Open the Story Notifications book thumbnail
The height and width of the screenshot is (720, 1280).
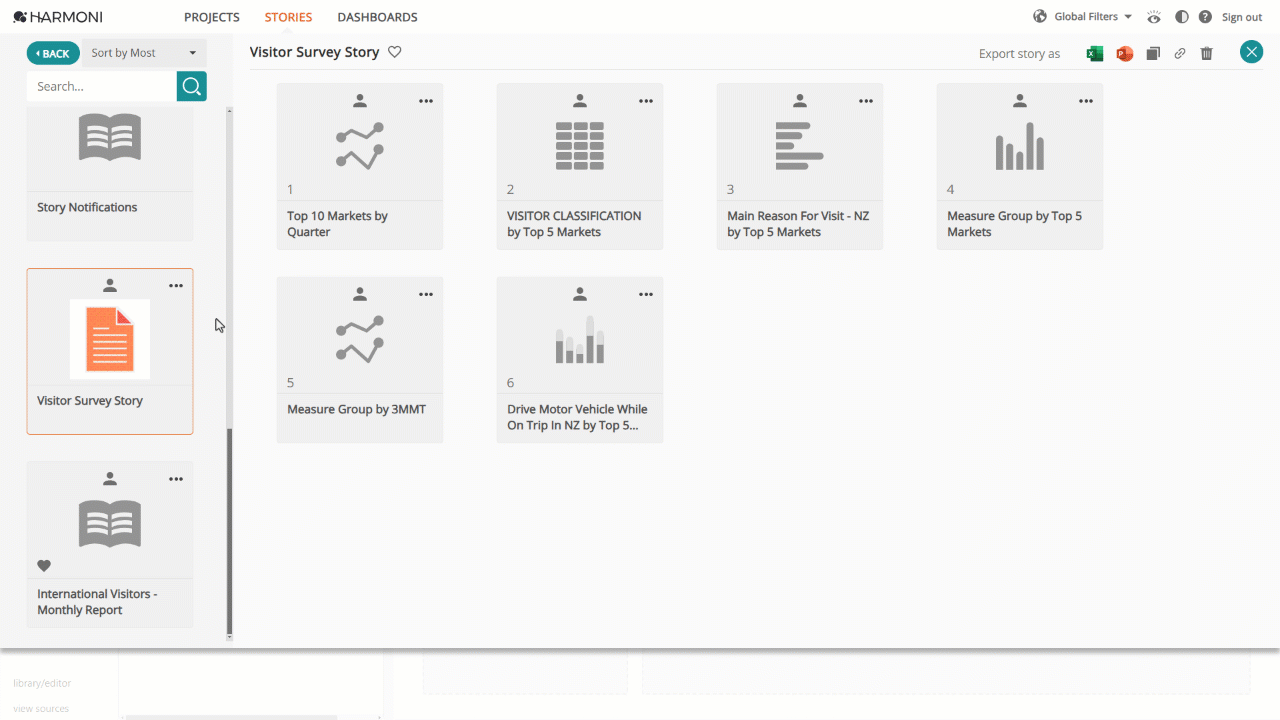110,137
